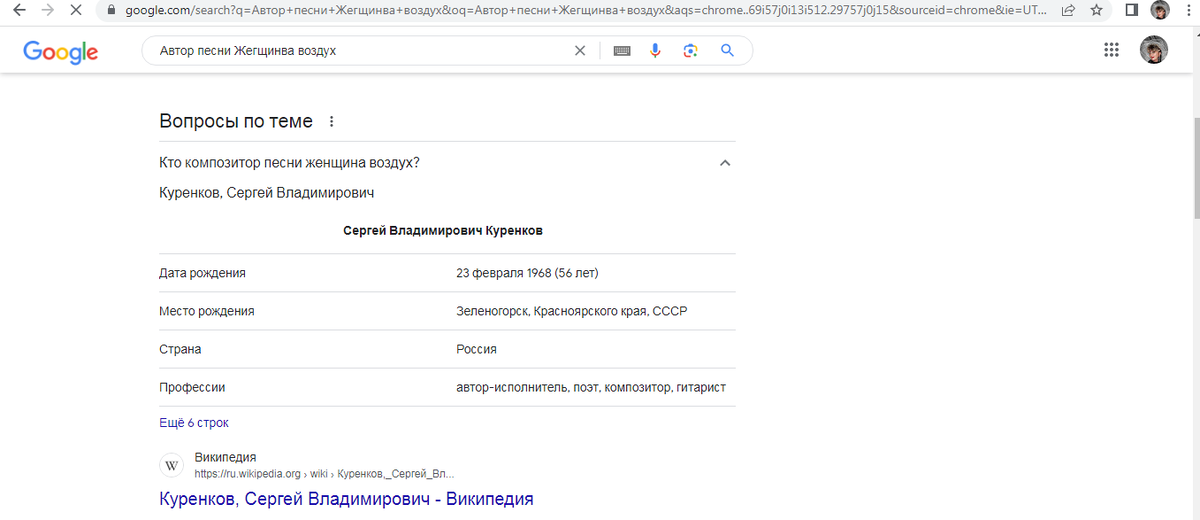Image resolution: width=1200 pixels, height=520 pixels.
Task: Go to Google home via logo
Action: click(x=60, y=51)
